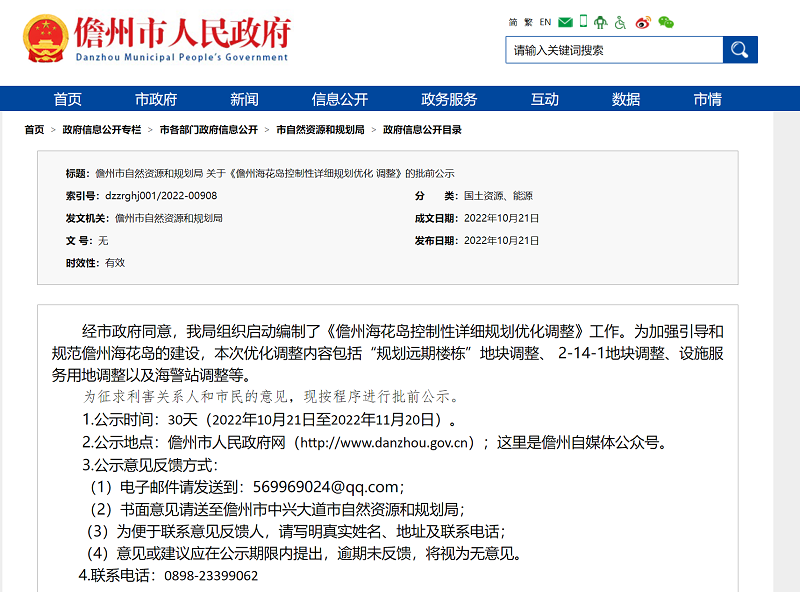This screenshot has width=800, height=592.
Task: Open the Weibo social icon
Action: pyautogui.click(x=643, y=22)
